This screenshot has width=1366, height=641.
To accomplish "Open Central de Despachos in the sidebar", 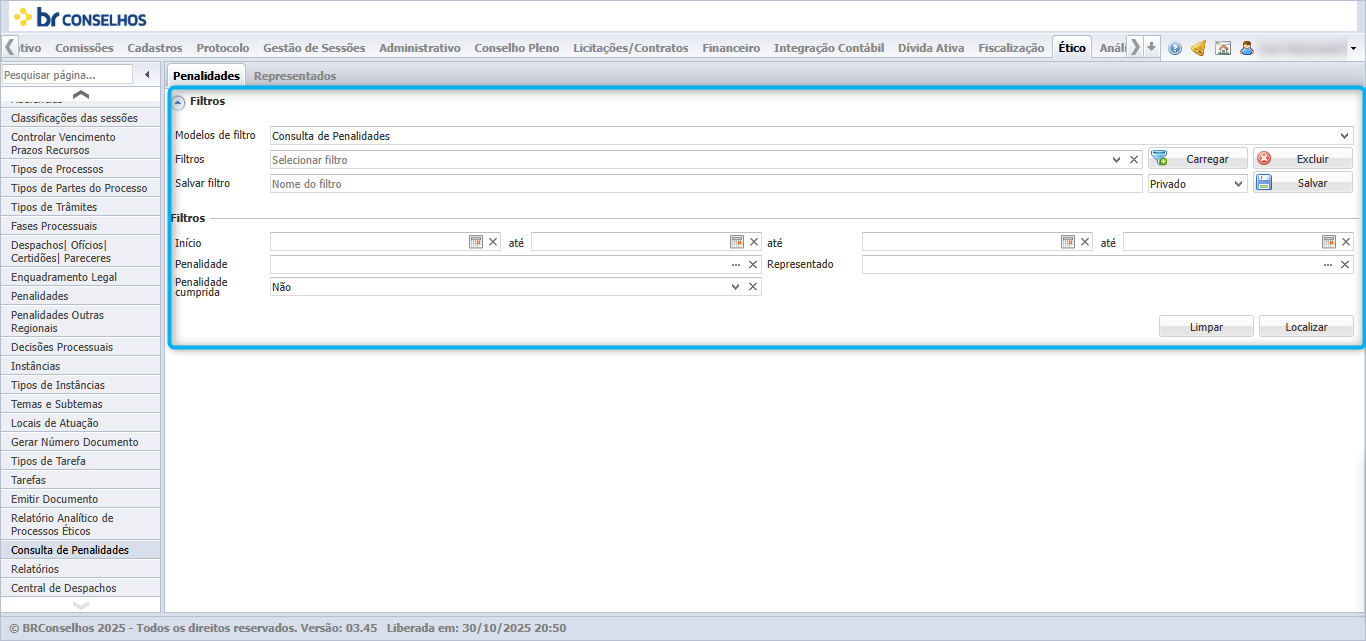I will coord(81,588).
